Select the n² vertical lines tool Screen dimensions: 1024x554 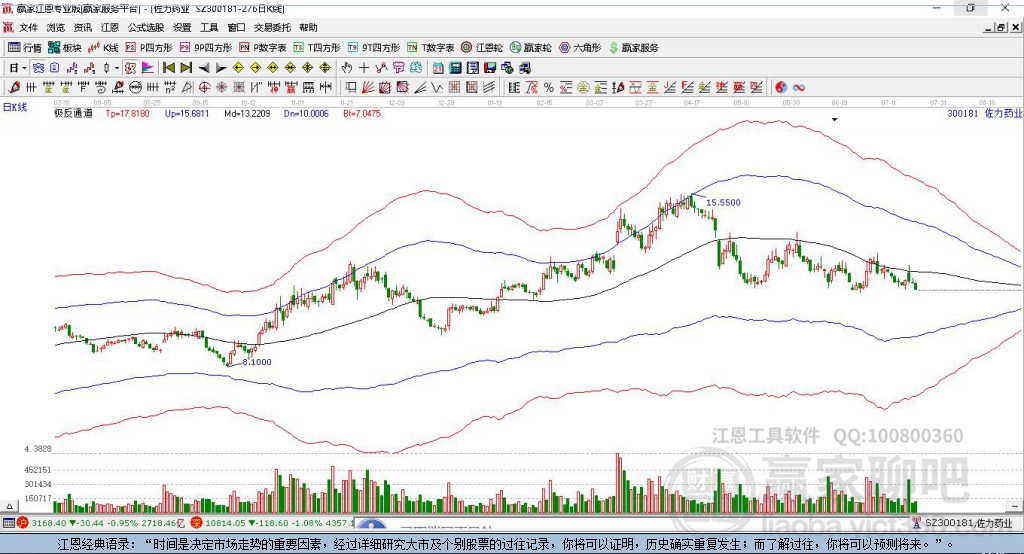pos(170,87)
